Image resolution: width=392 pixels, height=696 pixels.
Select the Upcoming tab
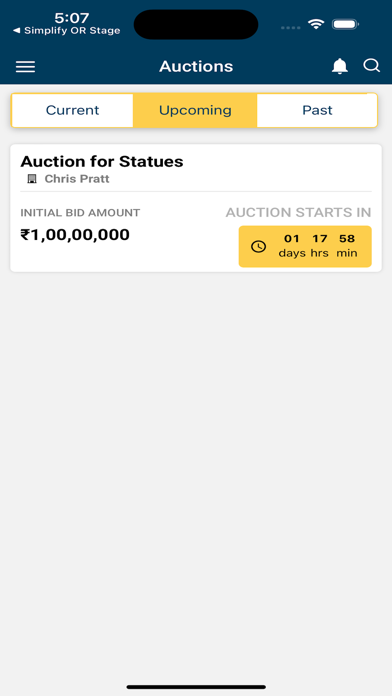(x=195, y=110)
